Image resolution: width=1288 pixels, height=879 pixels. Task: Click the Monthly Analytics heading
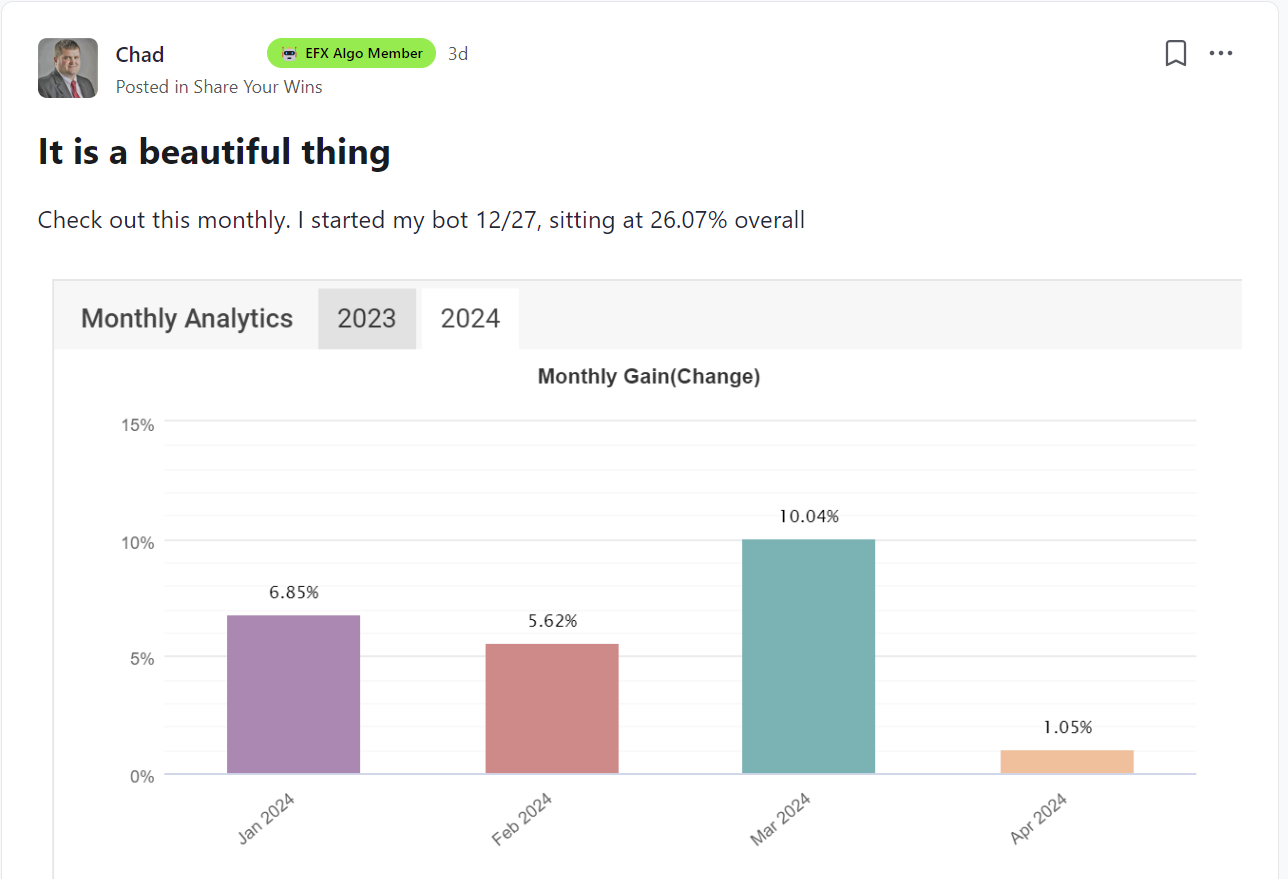187,319
